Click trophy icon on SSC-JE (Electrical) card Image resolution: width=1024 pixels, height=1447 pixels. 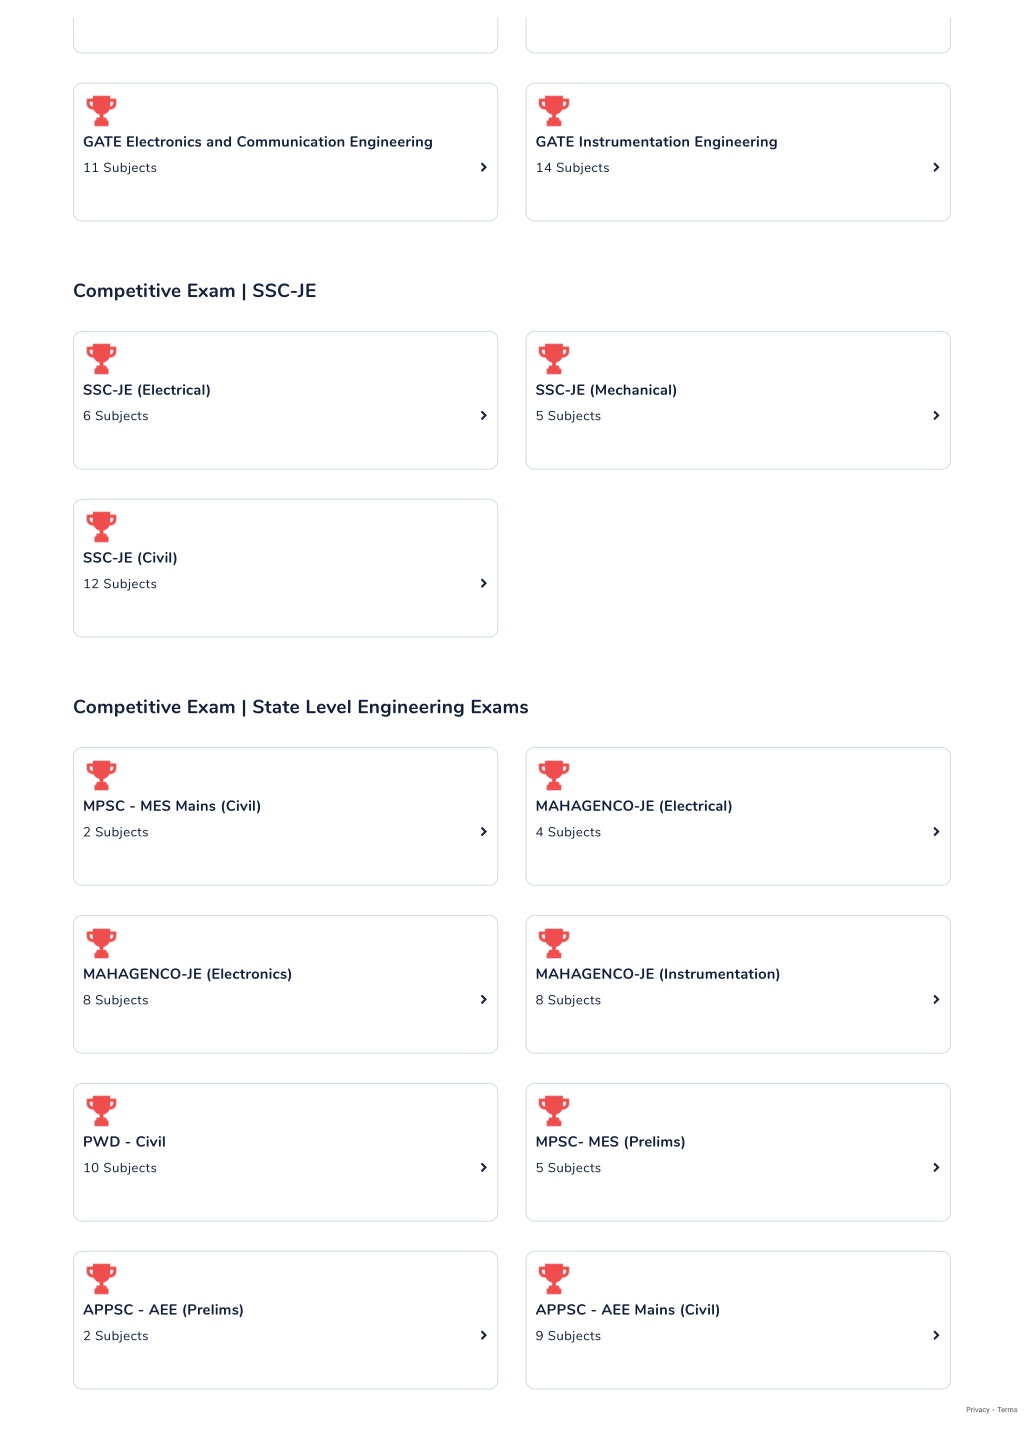click(101, 359)
